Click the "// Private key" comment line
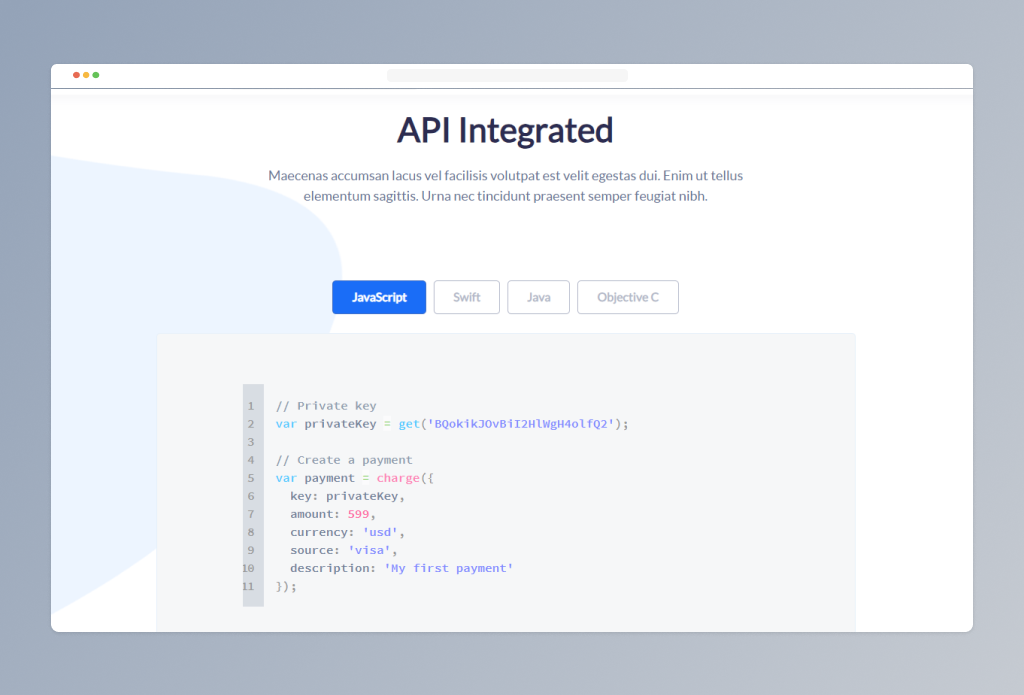This screenshot has height=695, width=1024. (x=326, y=406)
